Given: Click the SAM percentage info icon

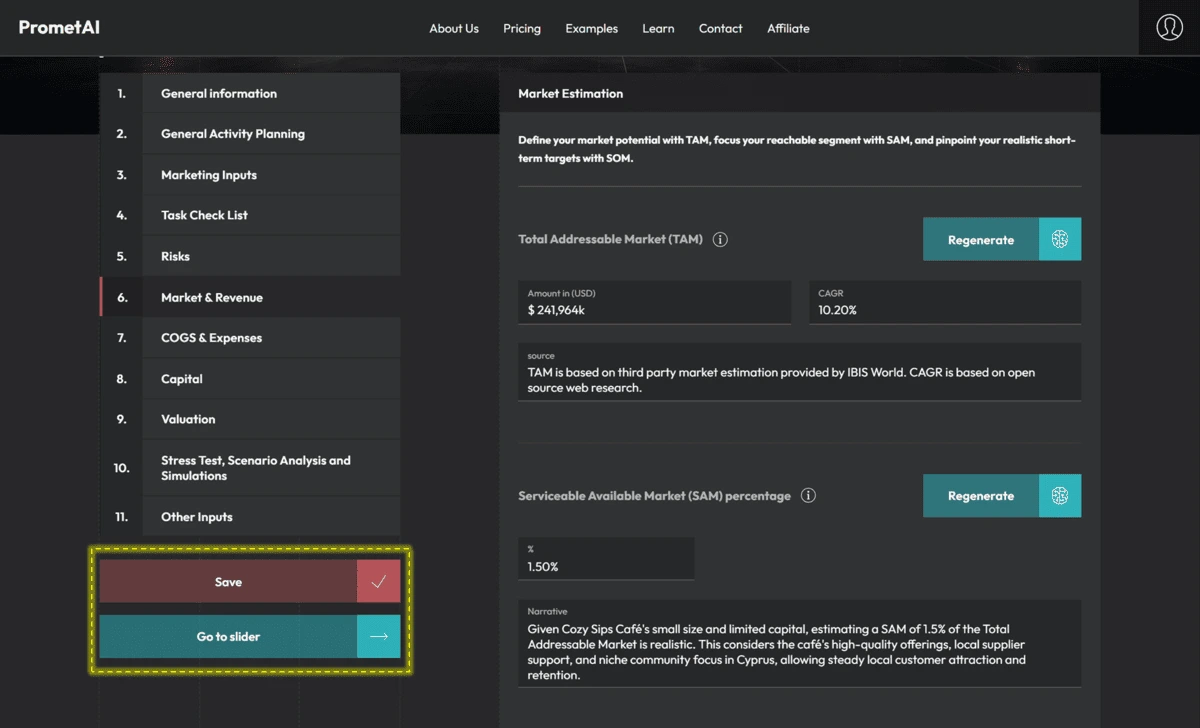Looking at the screenshot, I should tap(809, 495).
